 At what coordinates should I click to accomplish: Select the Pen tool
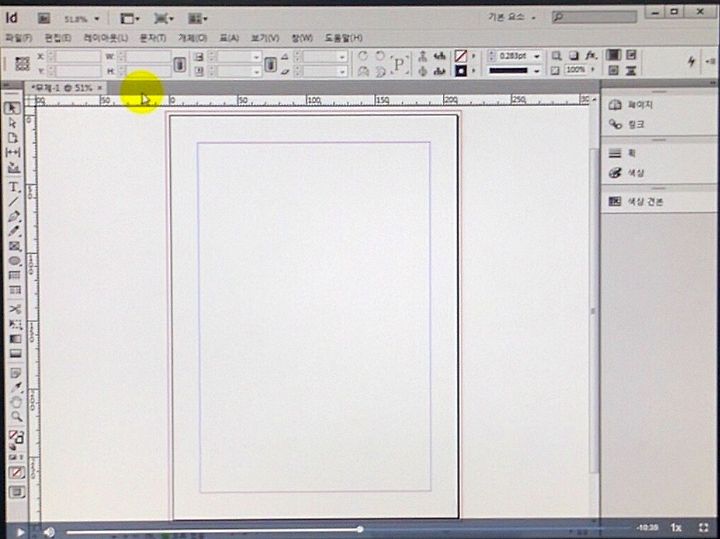coord(14,216)
